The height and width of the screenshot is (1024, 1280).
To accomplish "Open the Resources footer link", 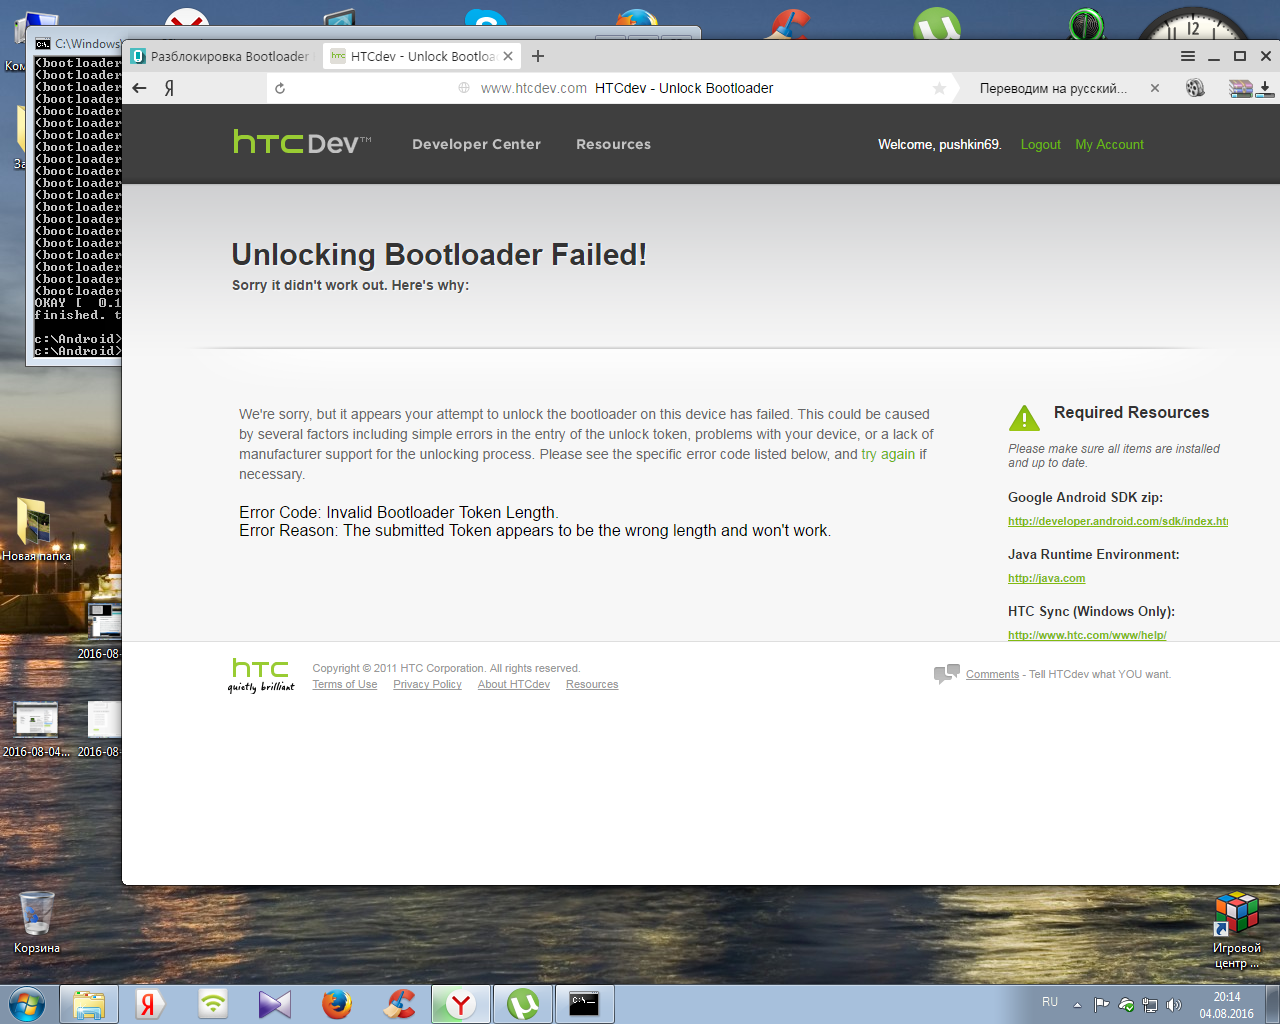I will tap(592, 685).
